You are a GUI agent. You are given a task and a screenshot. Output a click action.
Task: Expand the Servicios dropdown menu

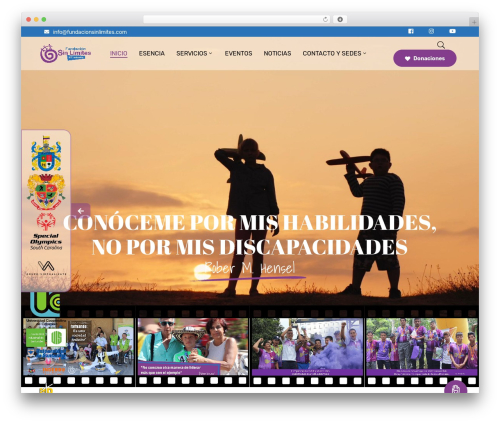coord(194,53)
